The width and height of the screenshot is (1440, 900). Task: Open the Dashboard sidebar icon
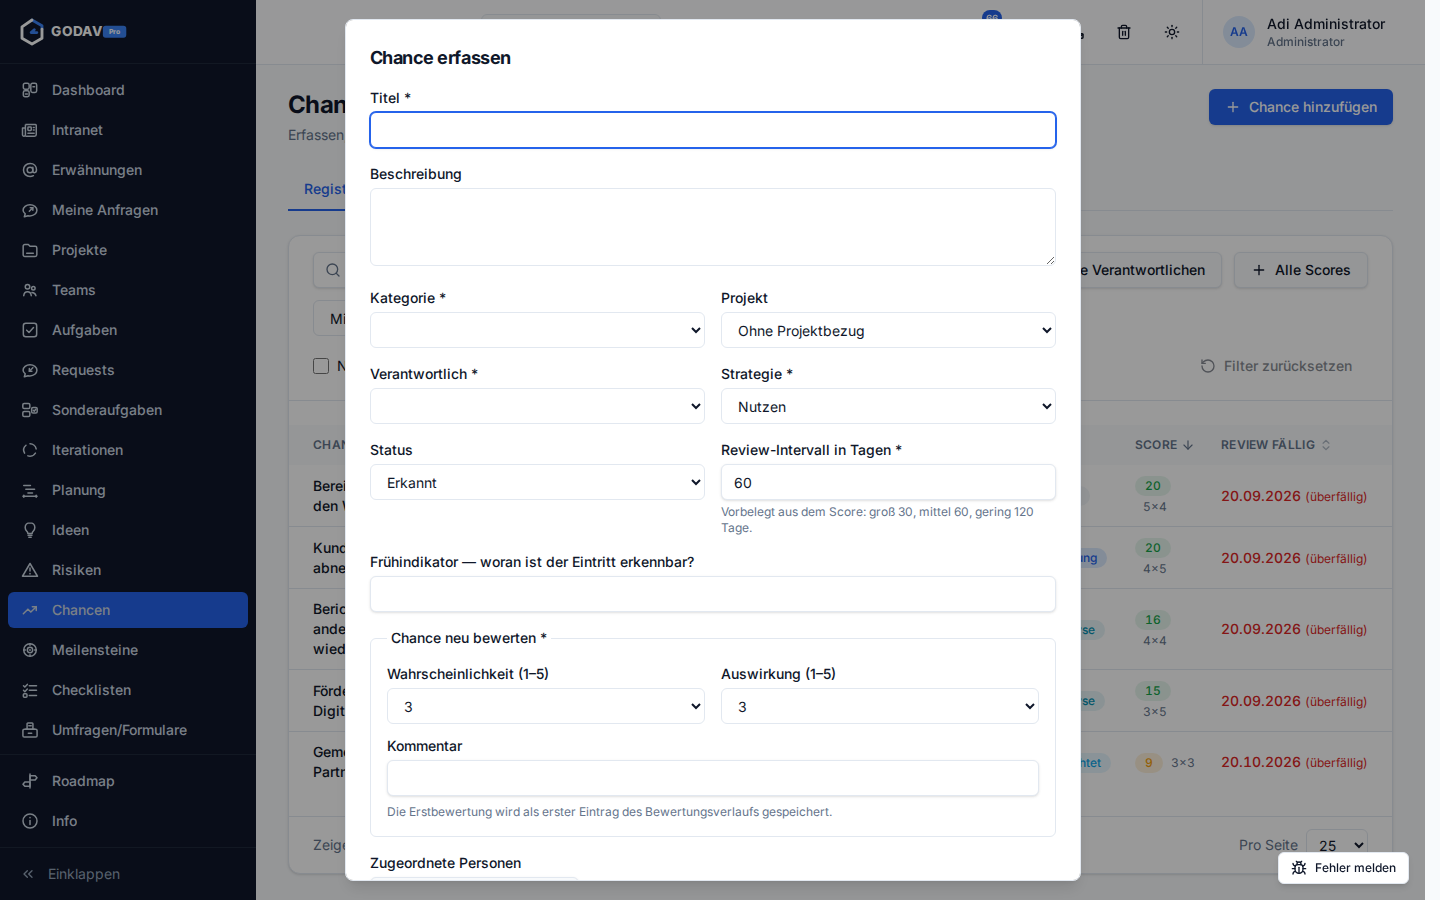(x=30, y=90)
